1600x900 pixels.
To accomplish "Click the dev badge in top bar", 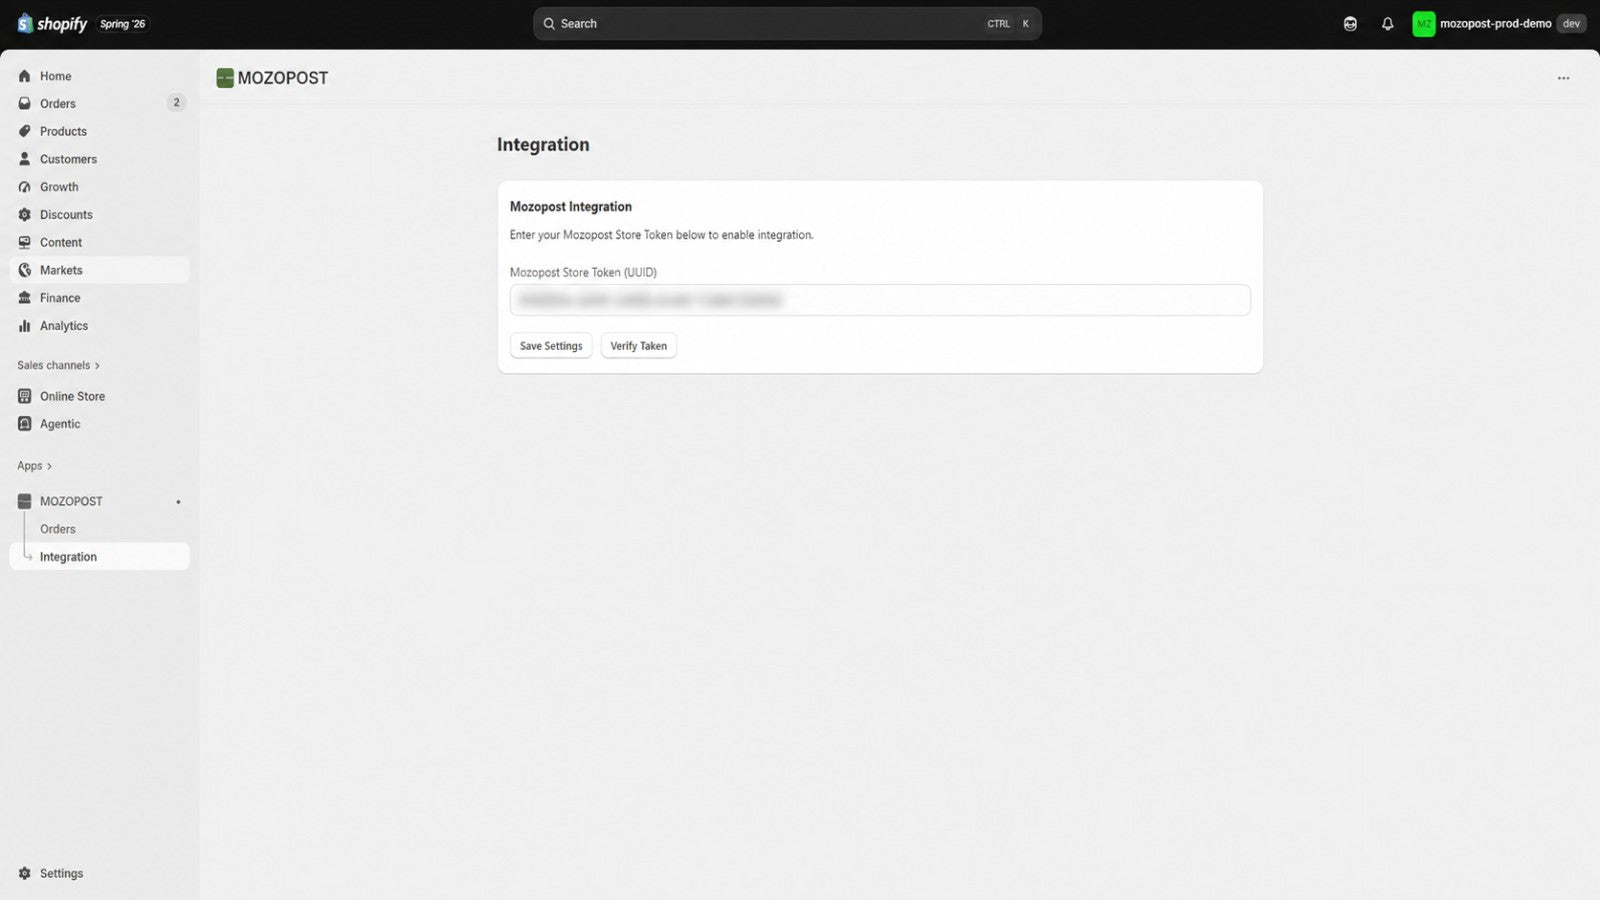I will [1572, 24].
